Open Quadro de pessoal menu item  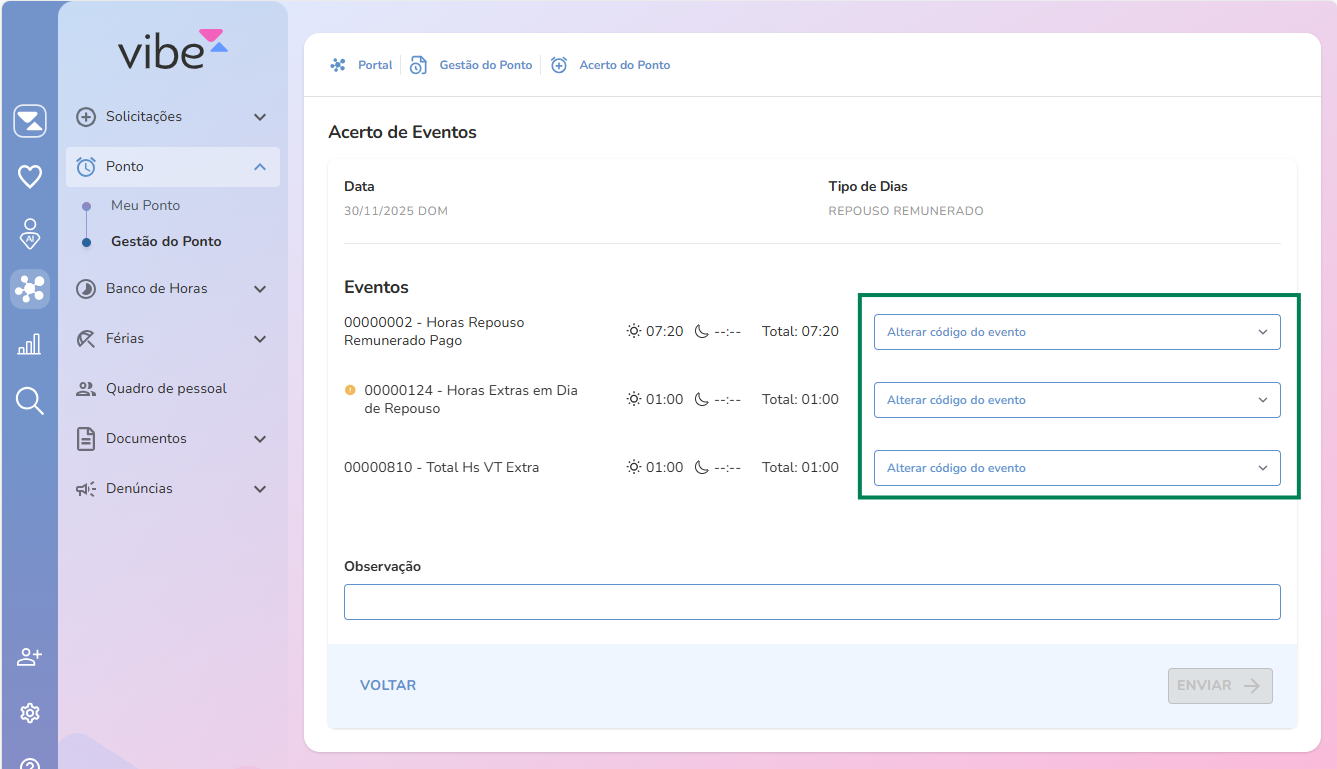166,389
